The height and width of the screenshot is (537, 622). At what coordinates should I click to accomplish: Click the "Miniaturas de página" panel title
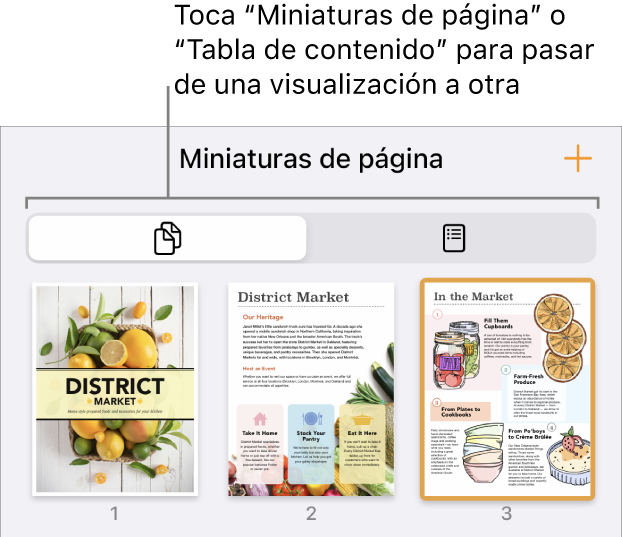pos(311,159)
